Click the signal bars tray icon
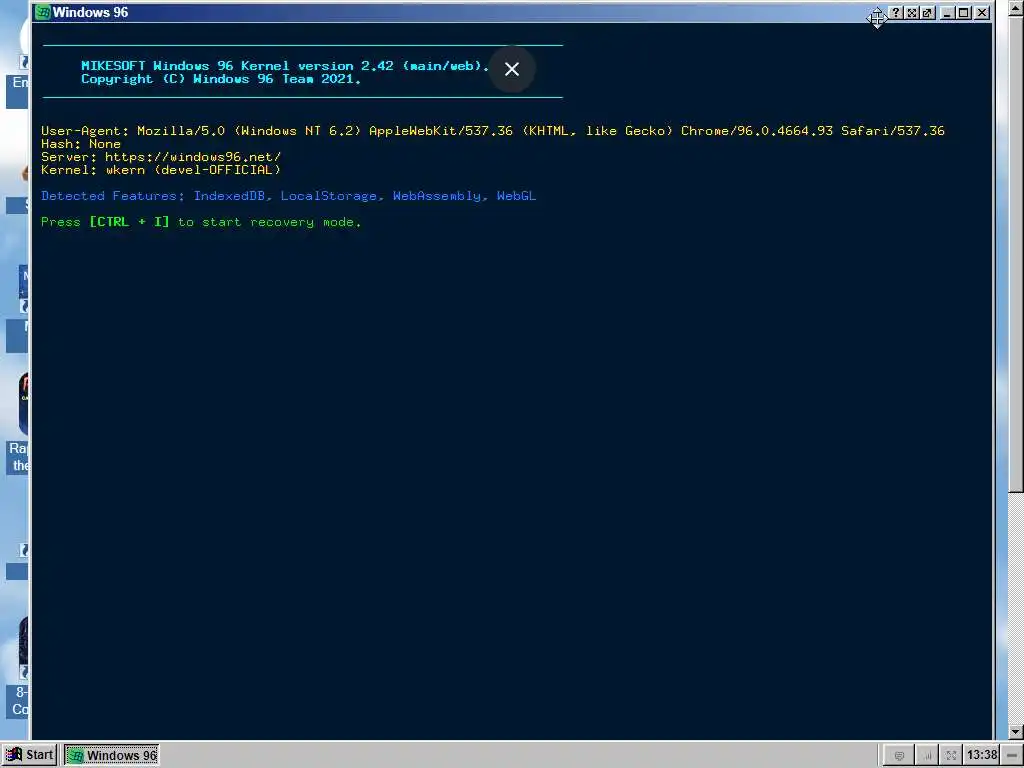The image size is (1024, 768). (926, 756)
